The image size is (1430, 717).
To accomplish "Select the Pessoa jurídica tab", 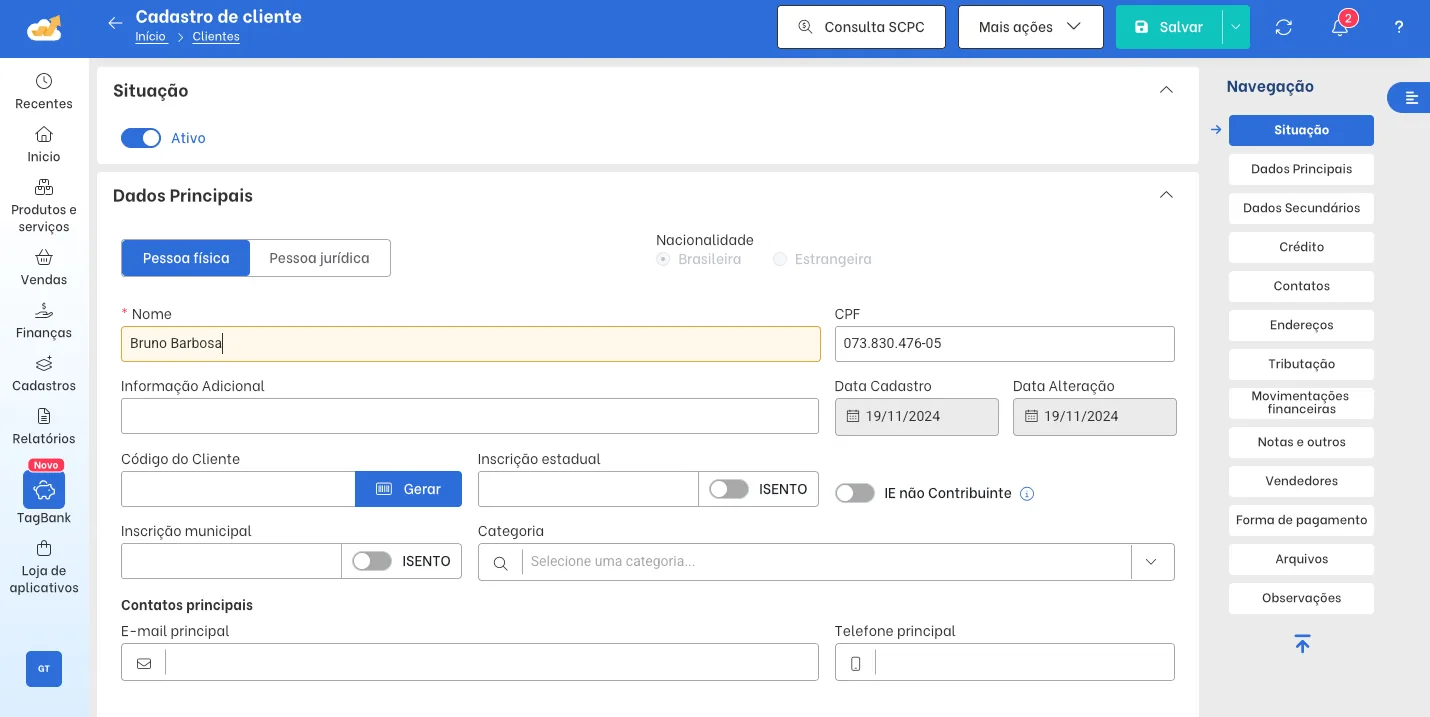I will pos(320,258).
